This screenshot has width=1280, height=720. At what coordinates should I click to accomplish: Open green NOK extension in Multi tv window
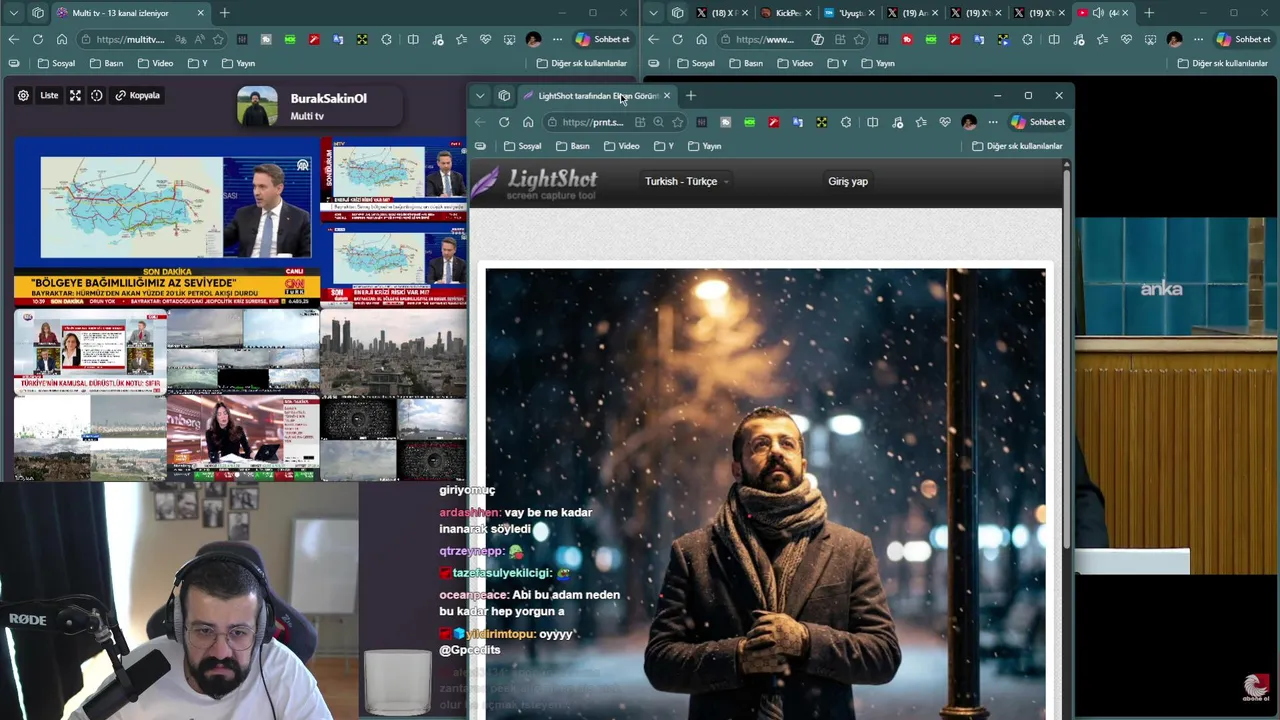coord(290,39)
